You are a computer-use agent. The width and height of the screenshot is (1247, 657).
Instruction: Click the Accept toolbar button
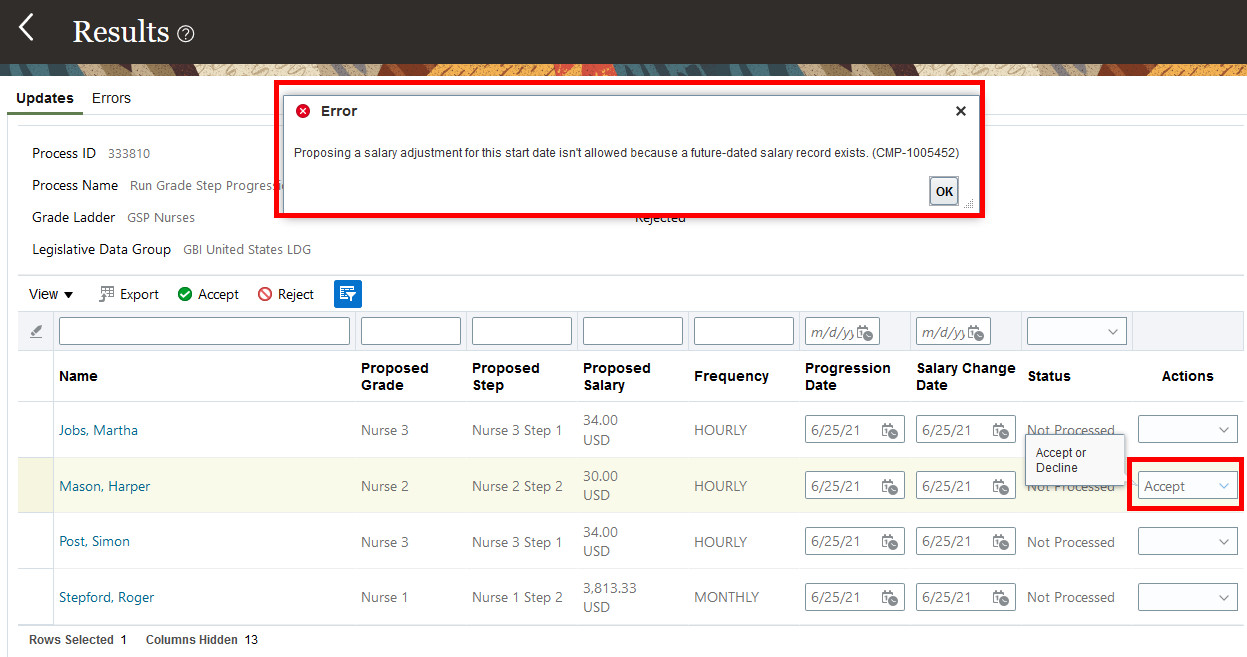click(x=208, y=294)
